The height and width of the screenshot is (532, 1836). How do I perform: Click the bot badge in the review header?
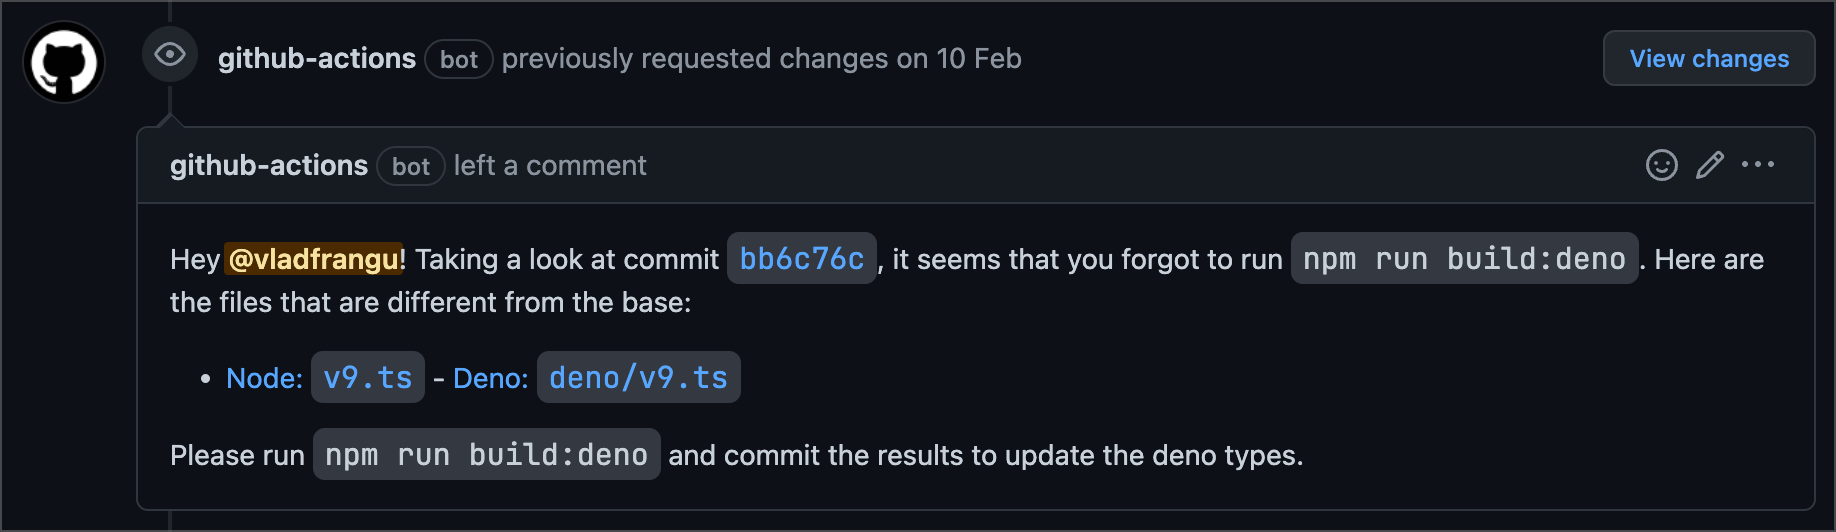coord(459,60)
